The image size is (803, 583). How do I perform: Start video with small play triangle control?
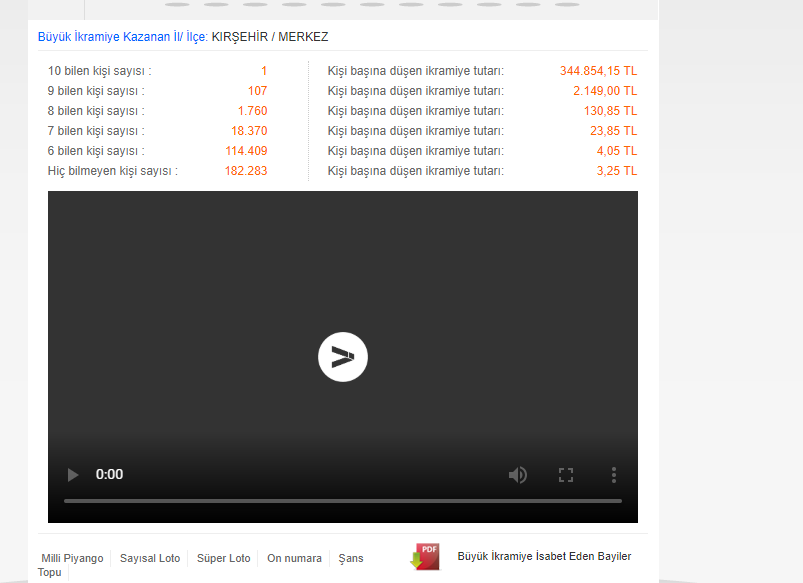(x=73, y=475)
